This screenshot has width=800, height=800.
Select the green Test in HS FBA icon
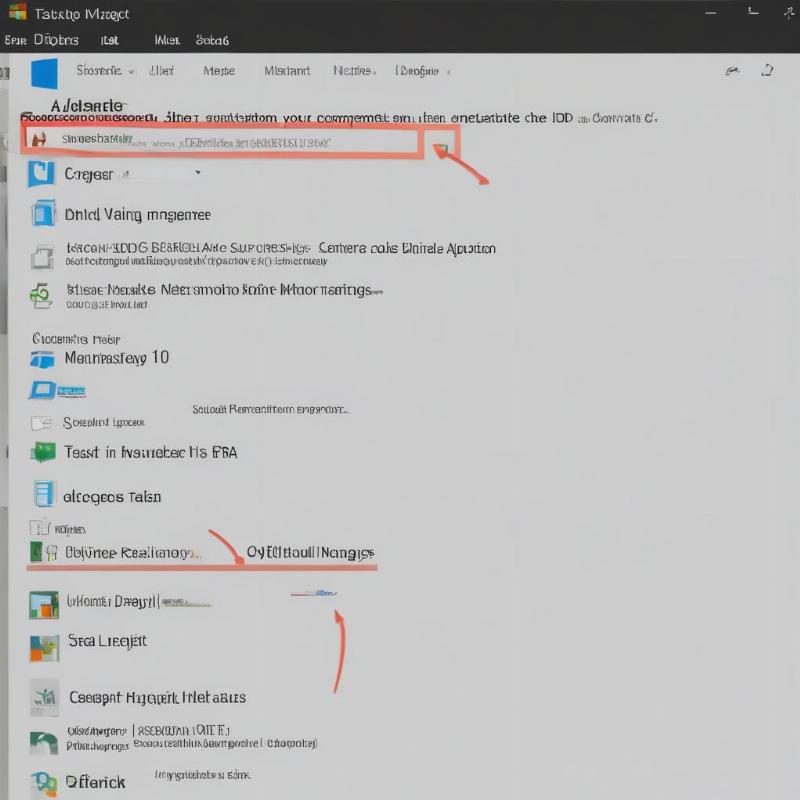click(44, 451)
